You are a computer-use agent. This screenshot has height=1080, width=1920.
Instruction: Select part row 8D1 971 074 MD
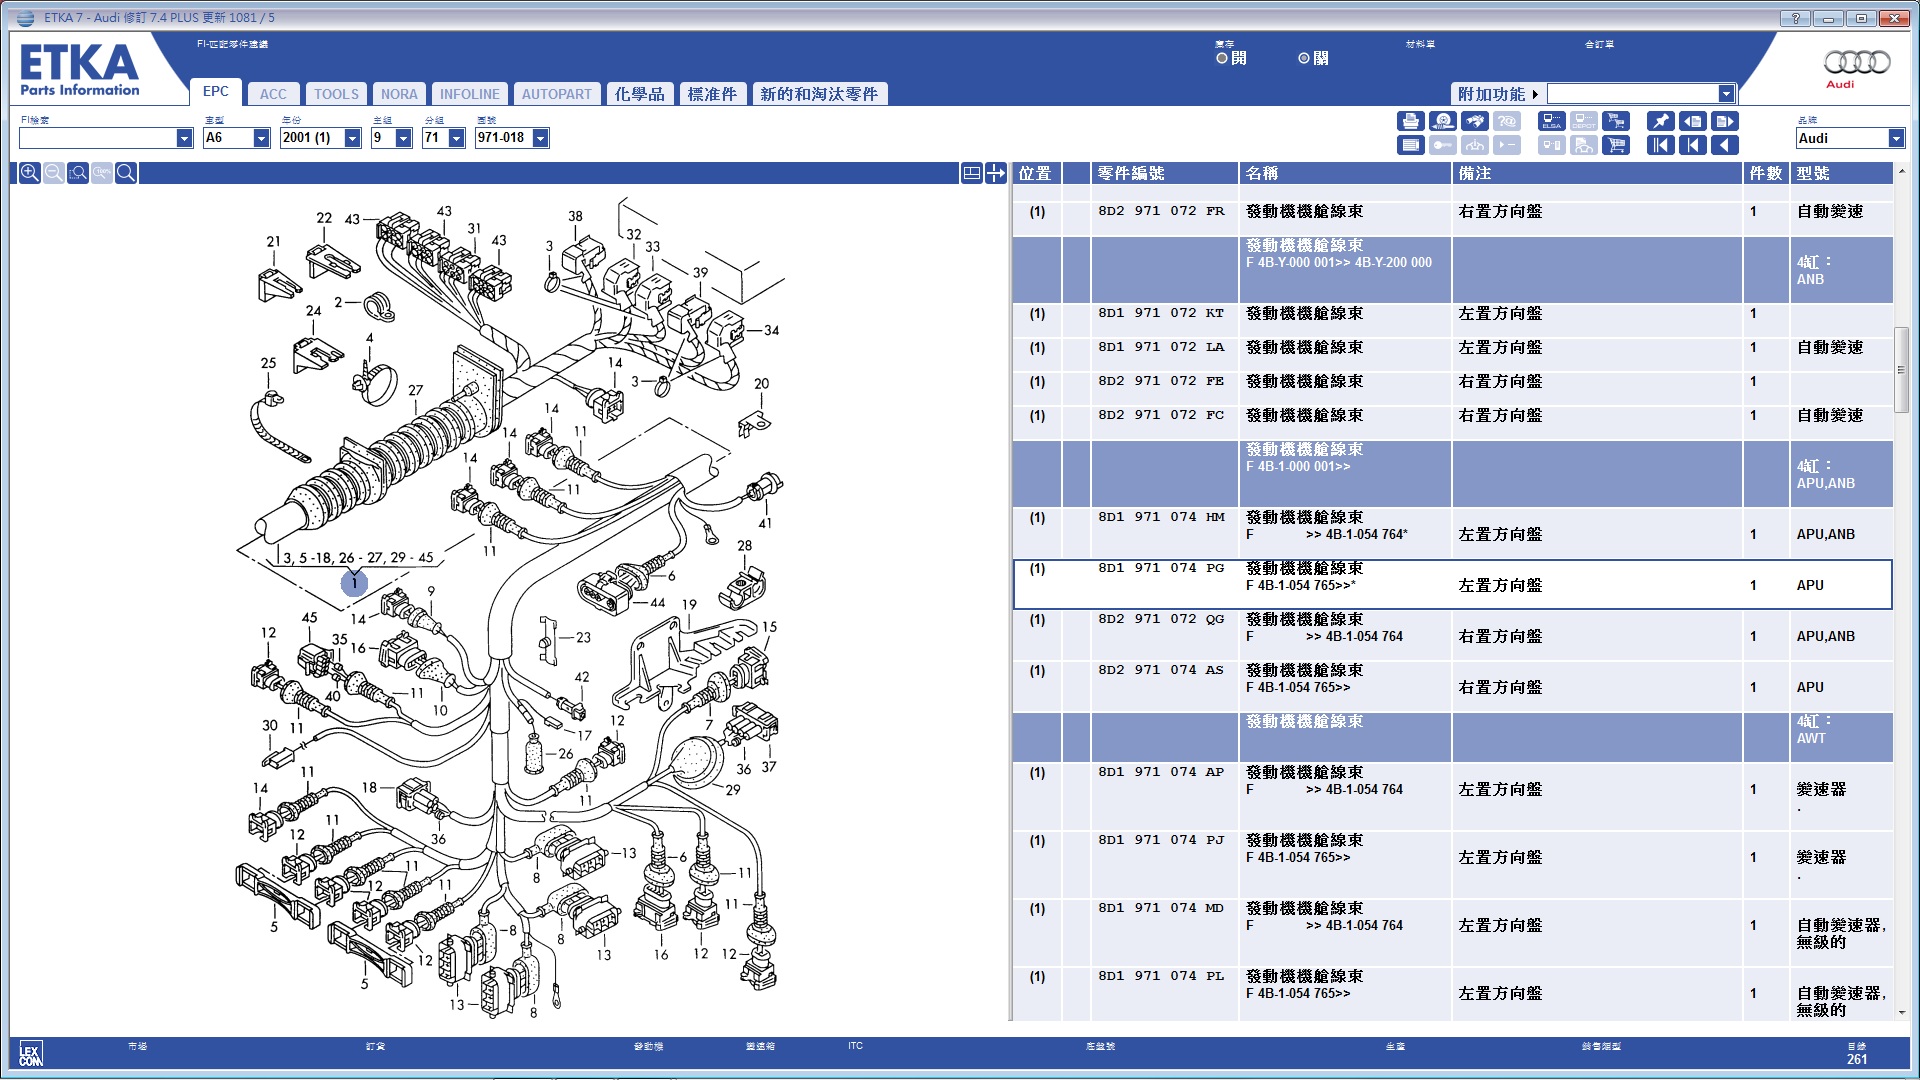pos(1452,932)
